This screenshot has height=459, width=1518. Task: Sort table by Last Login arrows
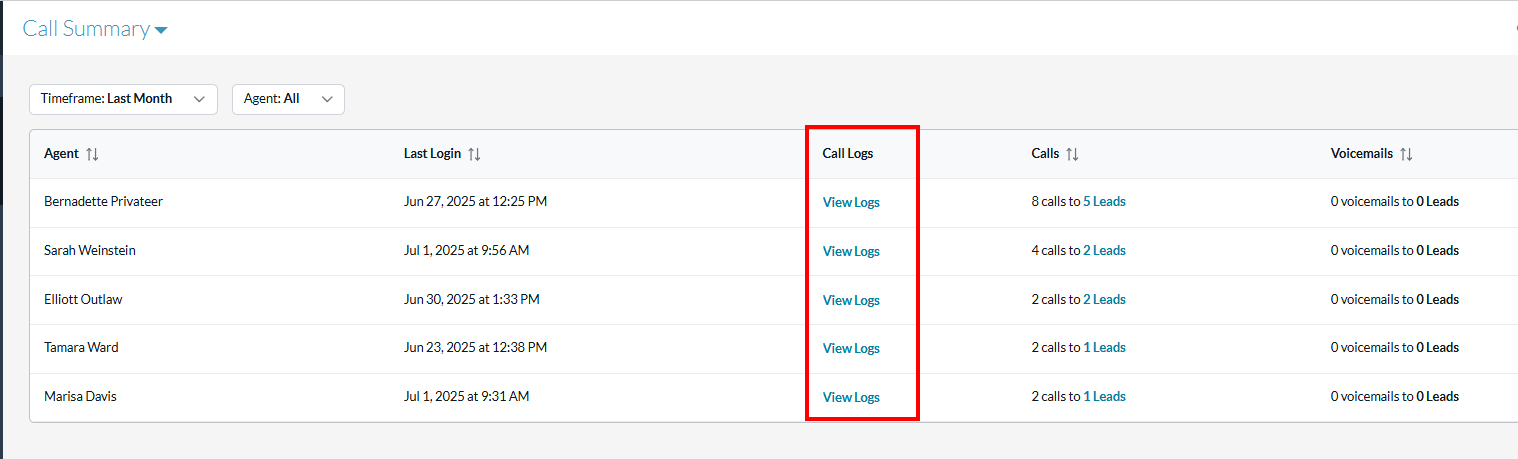(474, 154)
